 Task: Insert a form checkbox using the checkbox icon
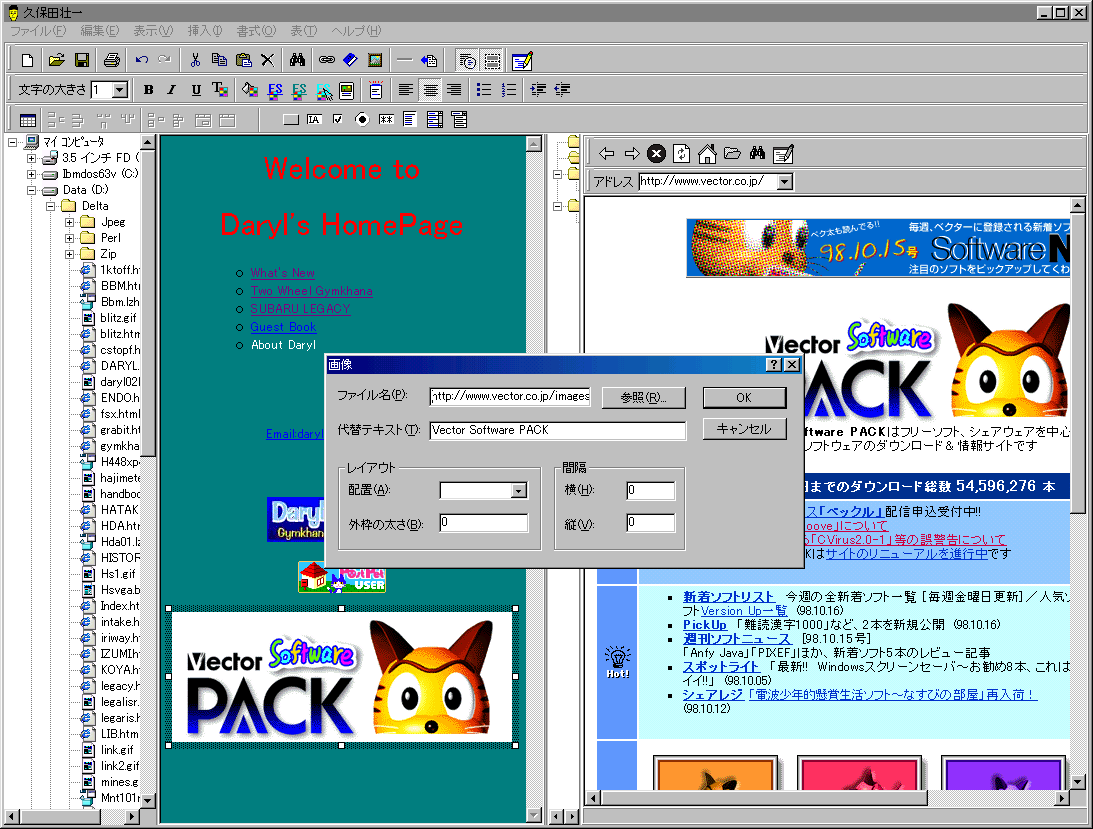[338, 120]
